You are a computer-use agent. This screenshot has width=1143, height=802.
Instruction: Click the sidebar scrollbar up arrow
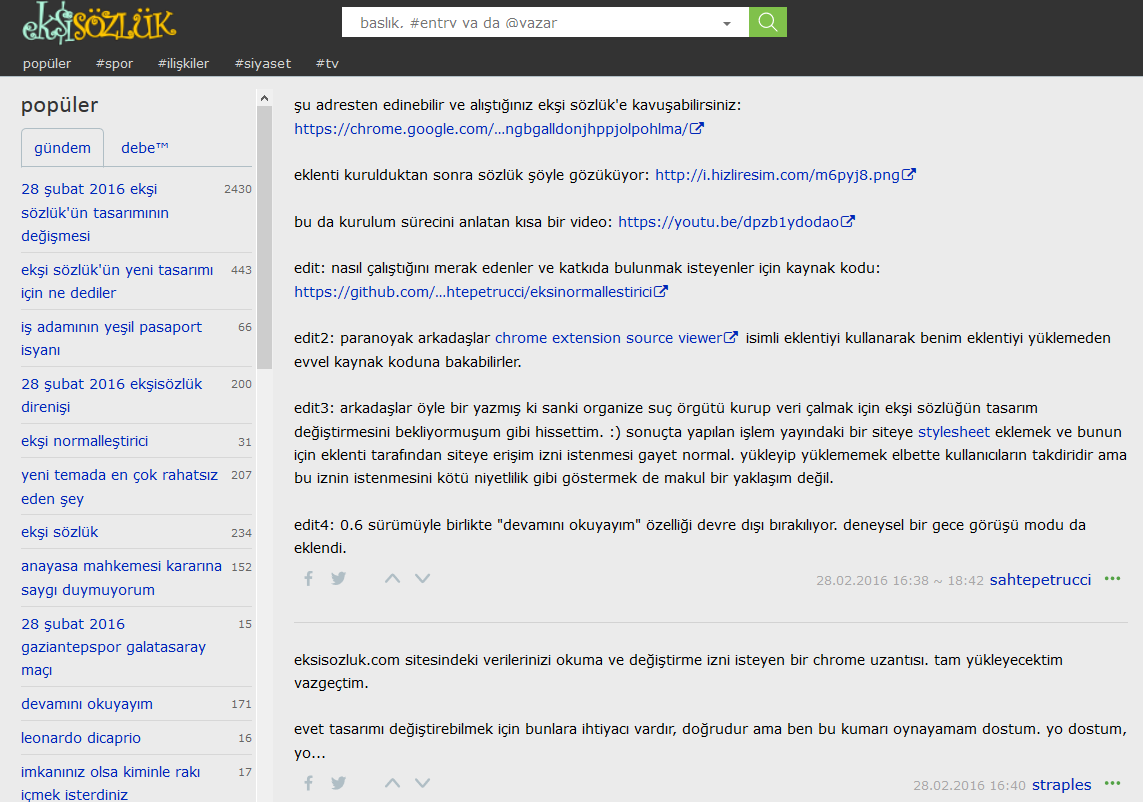[x=264, y=98]
